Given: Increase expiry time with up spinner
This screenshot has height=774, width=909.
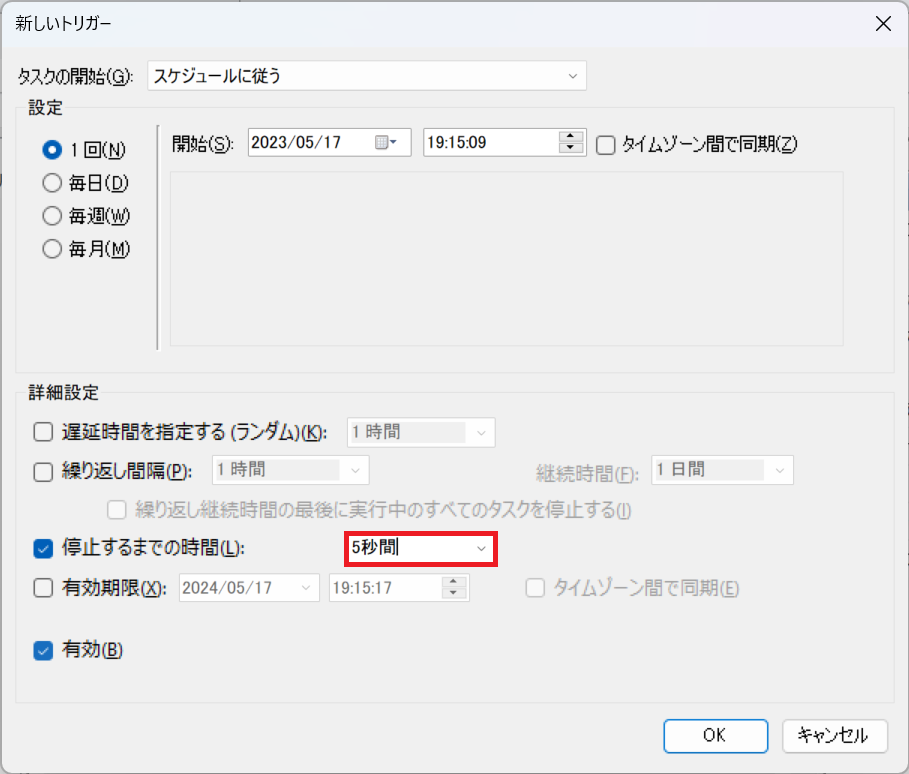Looking at the screenshot, I should click(x=453, y=582).
